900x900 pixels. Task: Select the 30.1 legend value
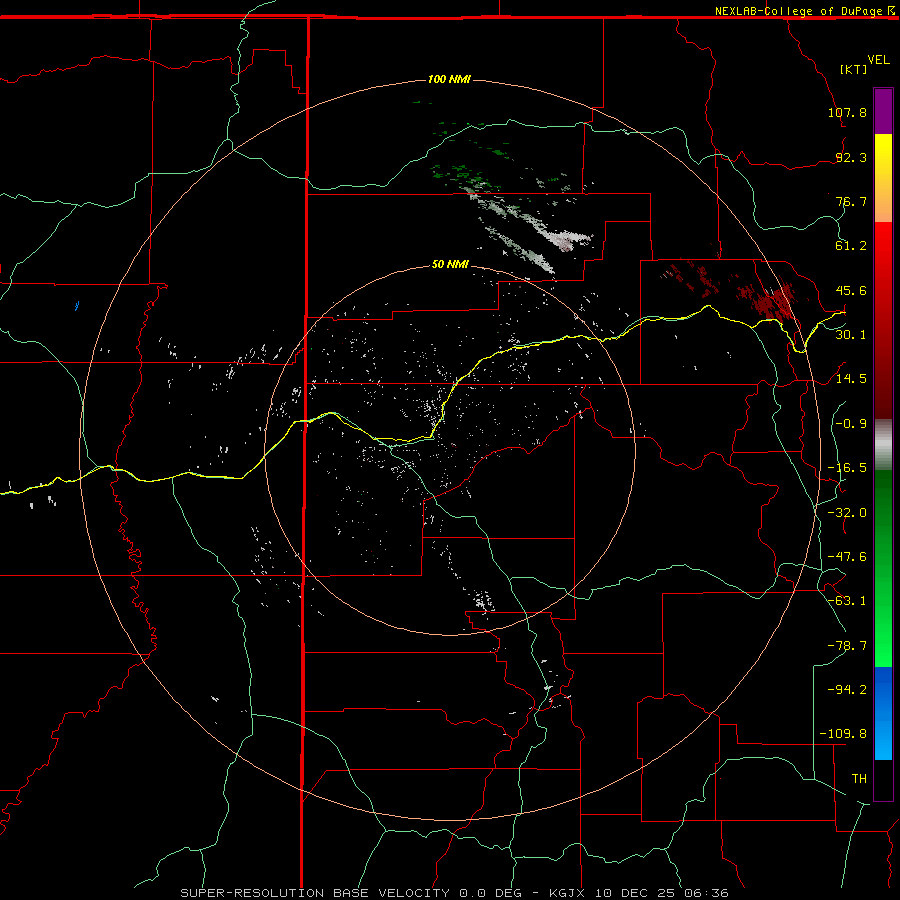(x=851, y=335)
